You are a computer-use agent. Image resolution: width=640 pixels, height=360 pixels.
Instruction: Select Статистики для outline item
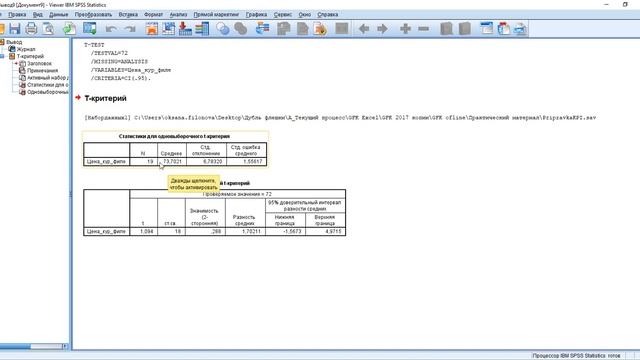[x=47, y=85]
